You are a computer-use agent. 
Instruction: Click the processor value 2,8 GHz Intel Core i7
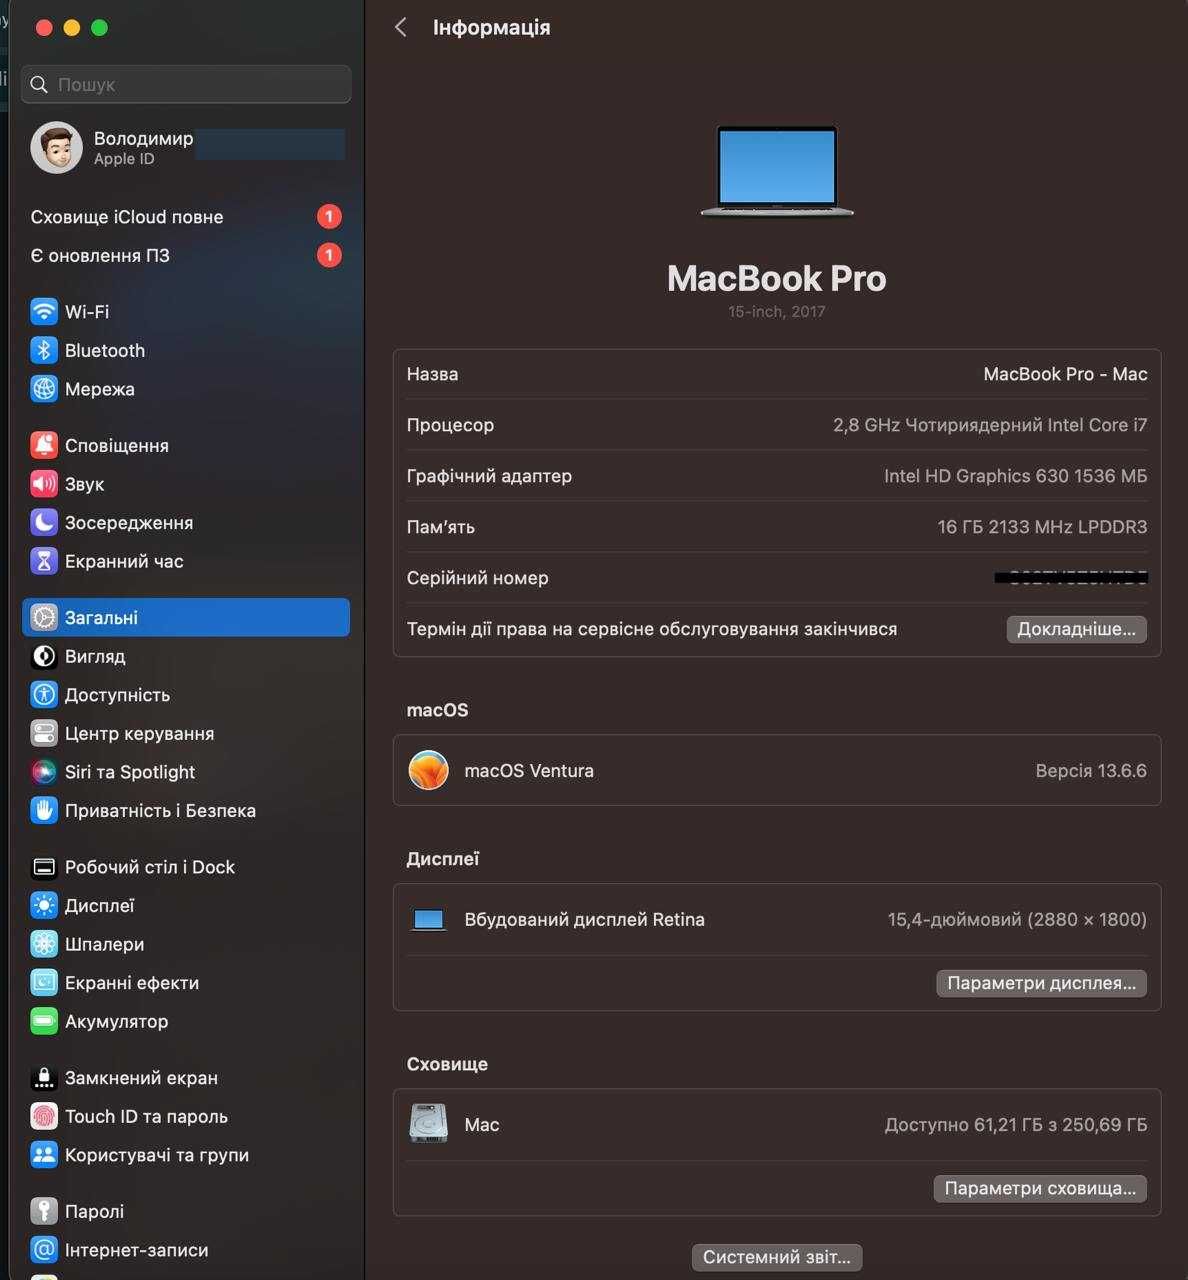click(x=990, y=425)
